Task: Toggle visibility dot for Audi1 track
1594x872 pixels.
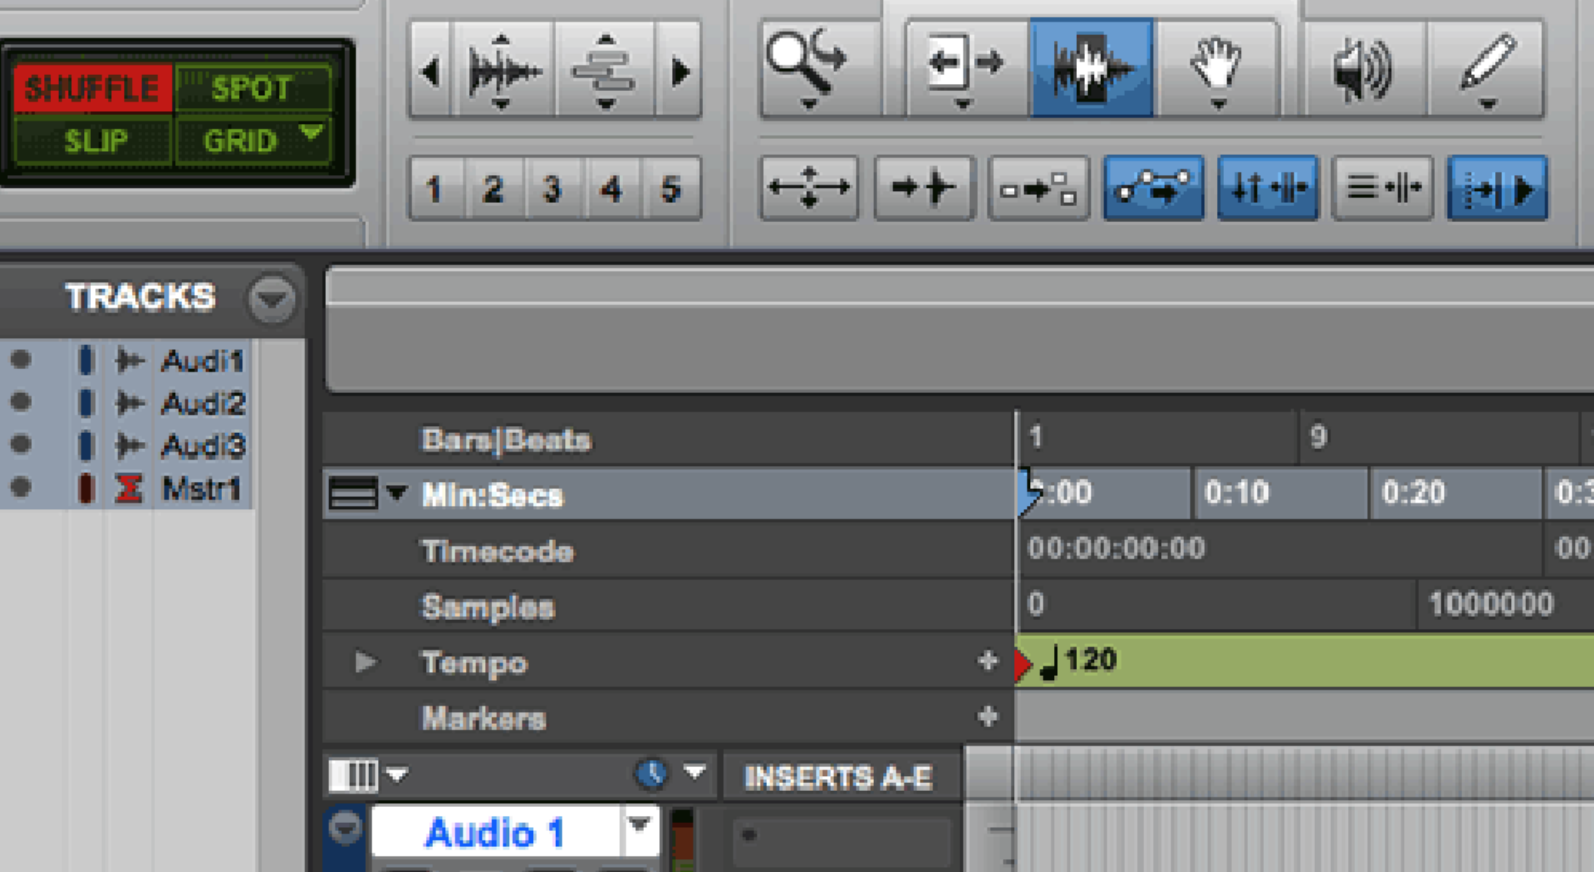Action: tap(20, 360)
